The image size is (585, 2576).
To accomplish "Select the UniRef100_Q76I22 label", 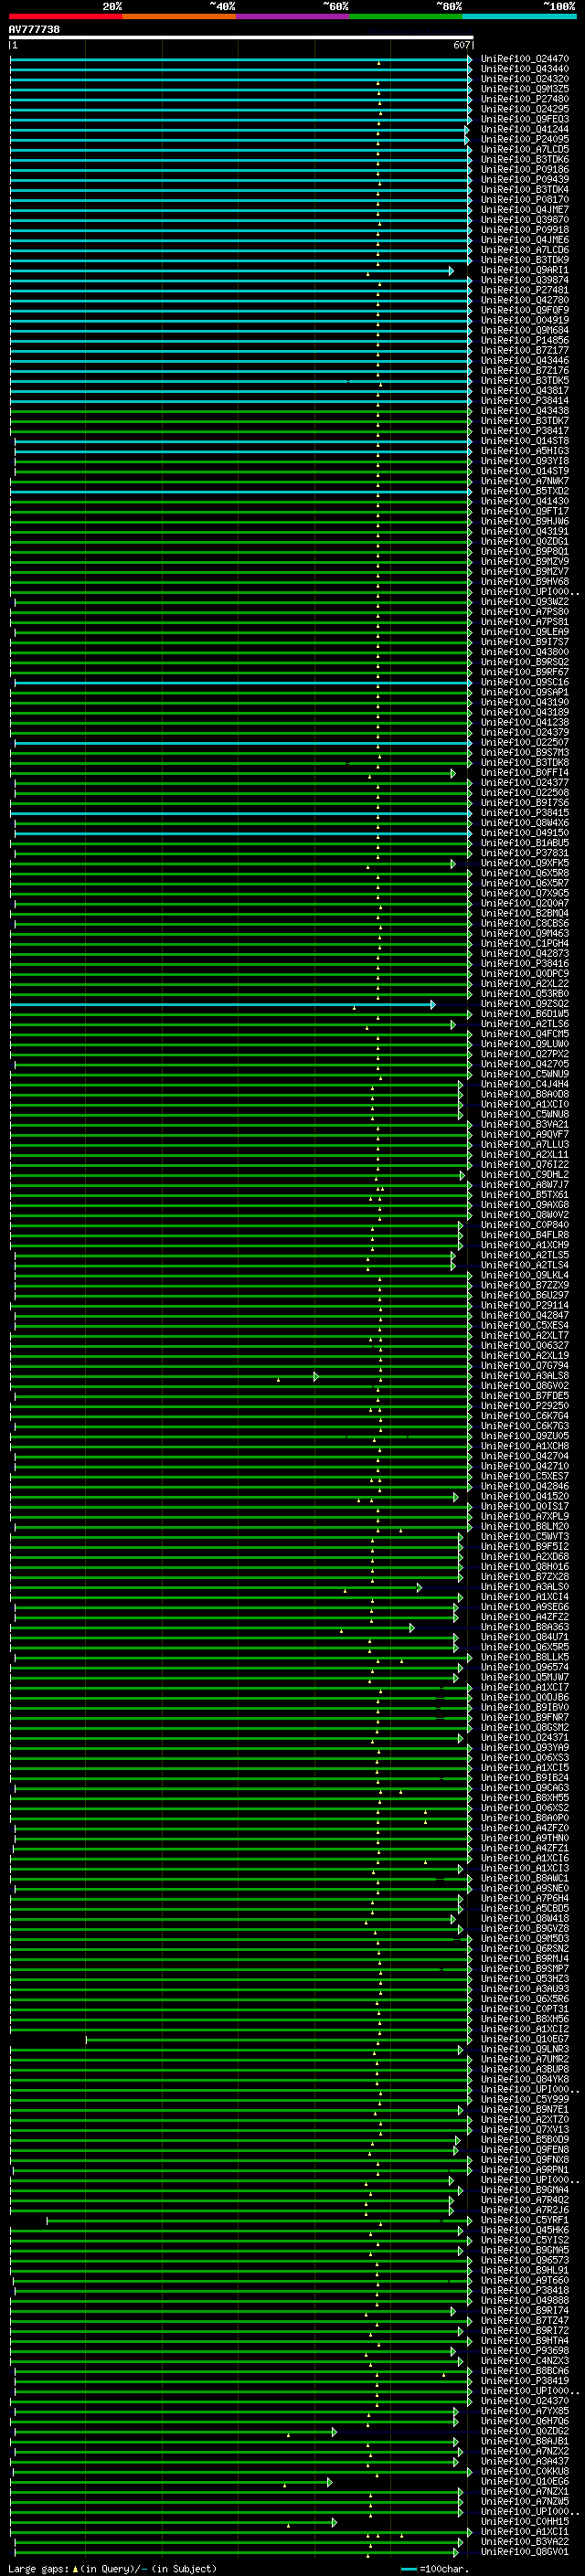I will 525,1165.
